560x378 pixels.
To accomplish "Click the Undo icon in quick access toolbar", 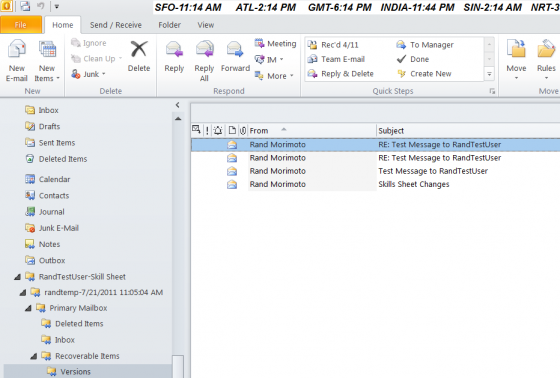I will (41, 6).
